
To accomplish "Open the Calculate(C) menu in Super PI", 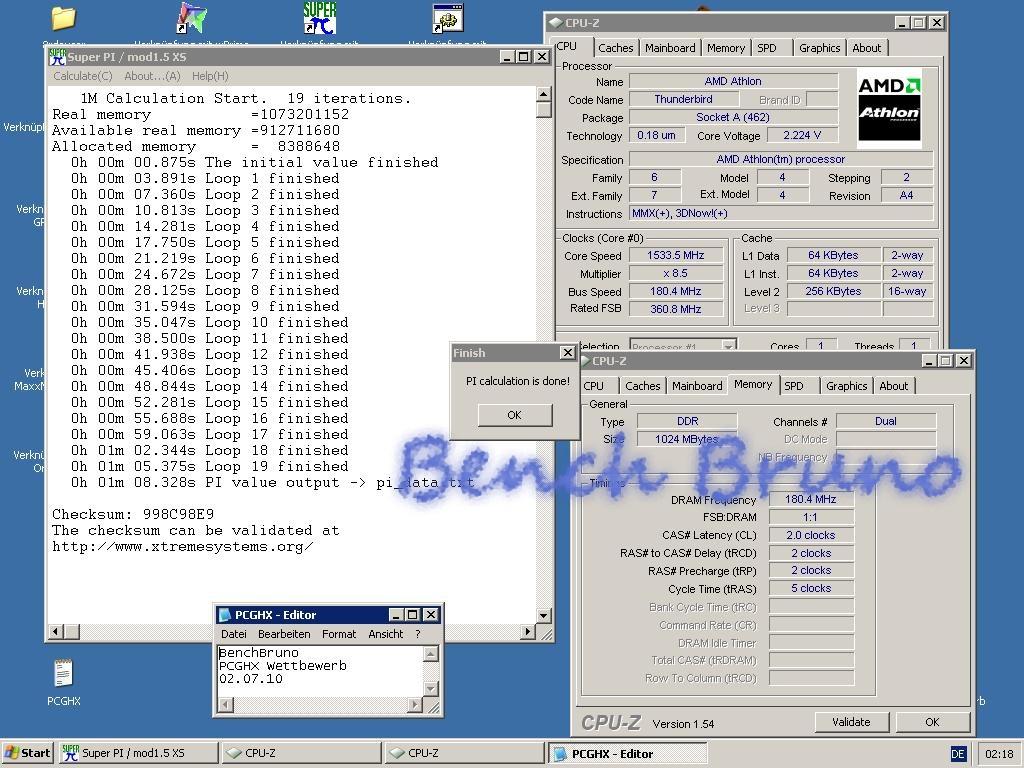I will click(x=83, y=76).
